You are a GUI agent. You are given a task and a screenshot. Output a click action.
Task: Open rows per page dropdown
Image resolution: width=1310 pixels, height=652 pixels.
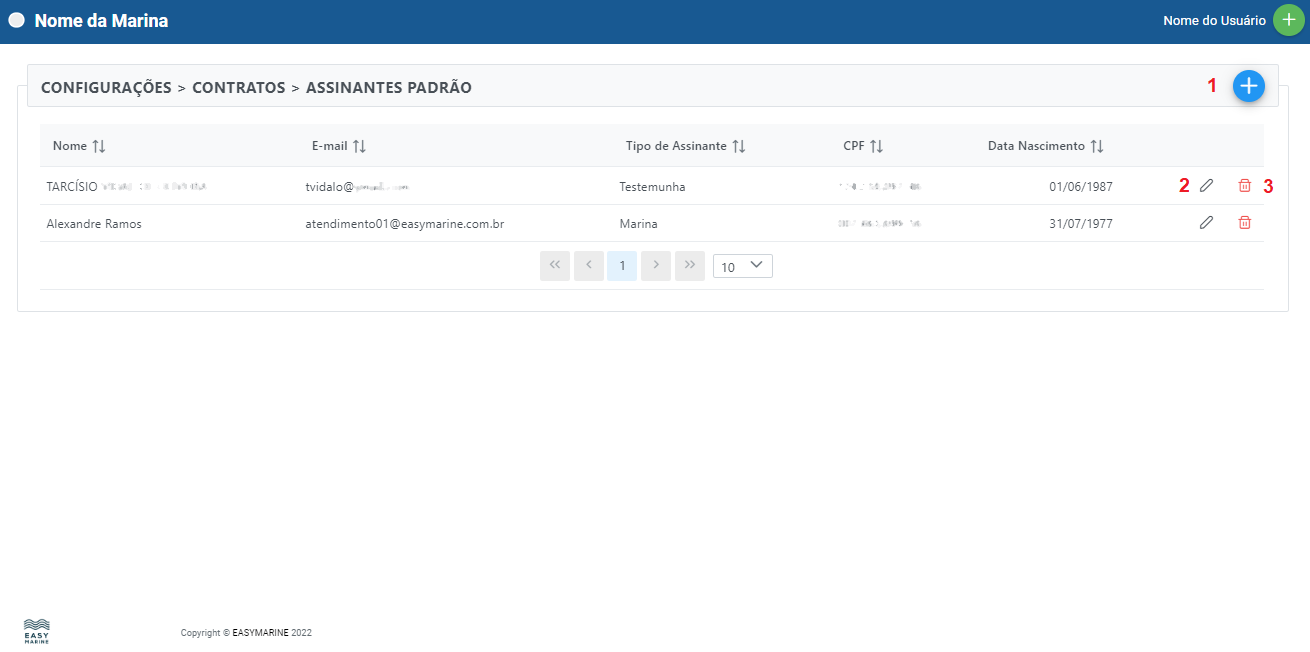742,266
